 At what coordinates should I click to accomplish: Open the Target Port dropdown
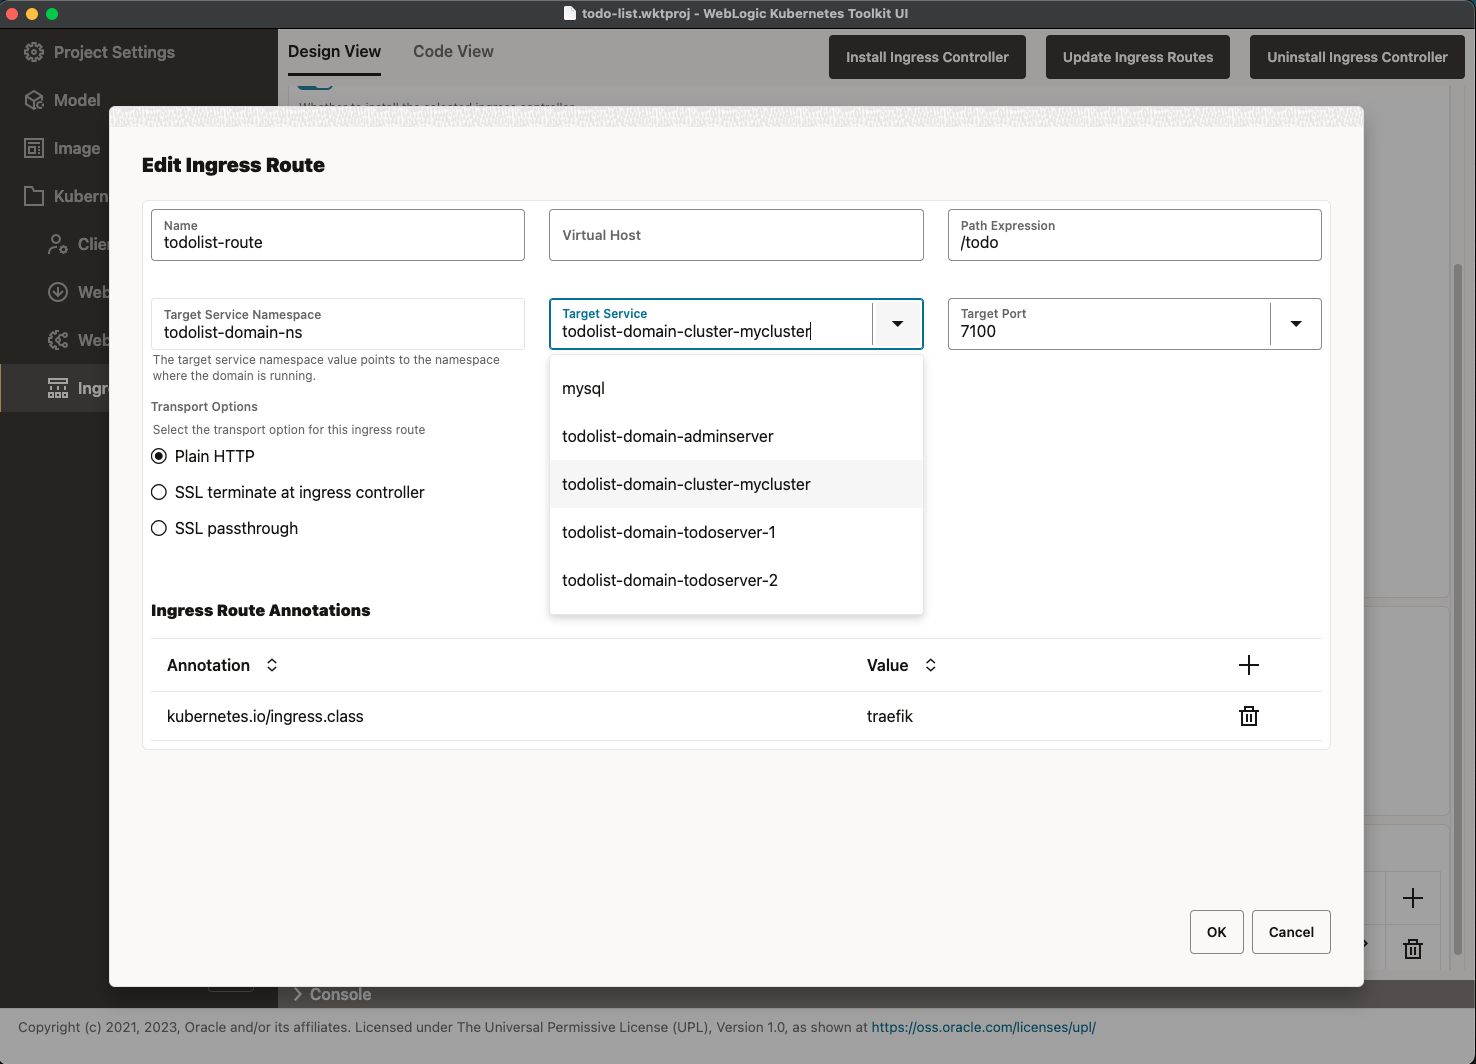[x=1296, y=324]
